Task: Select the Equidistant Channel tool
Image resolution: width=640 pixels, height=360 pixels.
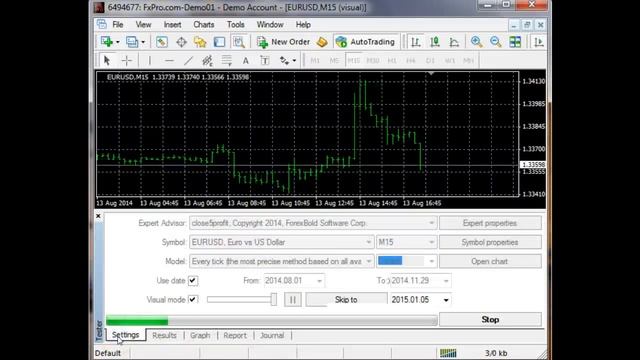Action: pyautogui.click(x=207, y=60)
